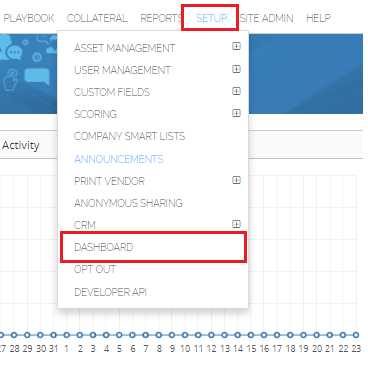Expand Custom Fields plus icon

coord(236,91)
